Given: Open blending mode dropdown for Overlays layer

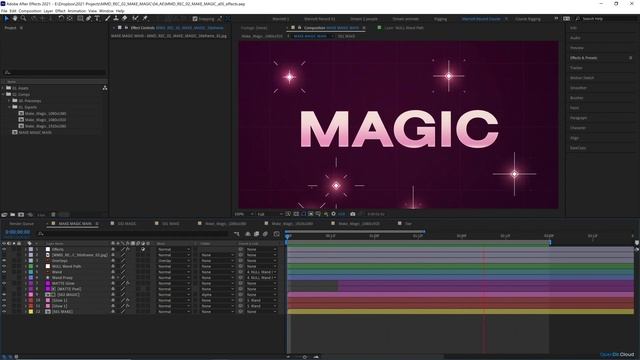Looking at the screenshot, I should click(x=174, y=260).
